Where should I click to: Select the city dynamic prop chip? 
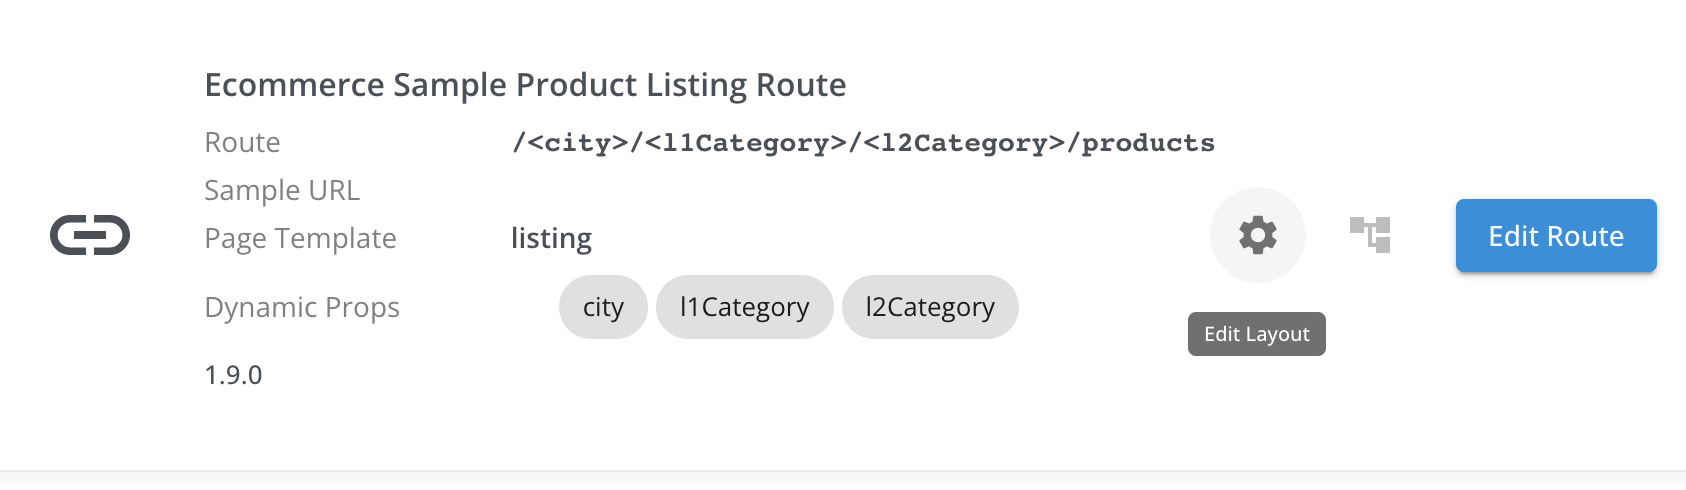click(x=603, y=307)
